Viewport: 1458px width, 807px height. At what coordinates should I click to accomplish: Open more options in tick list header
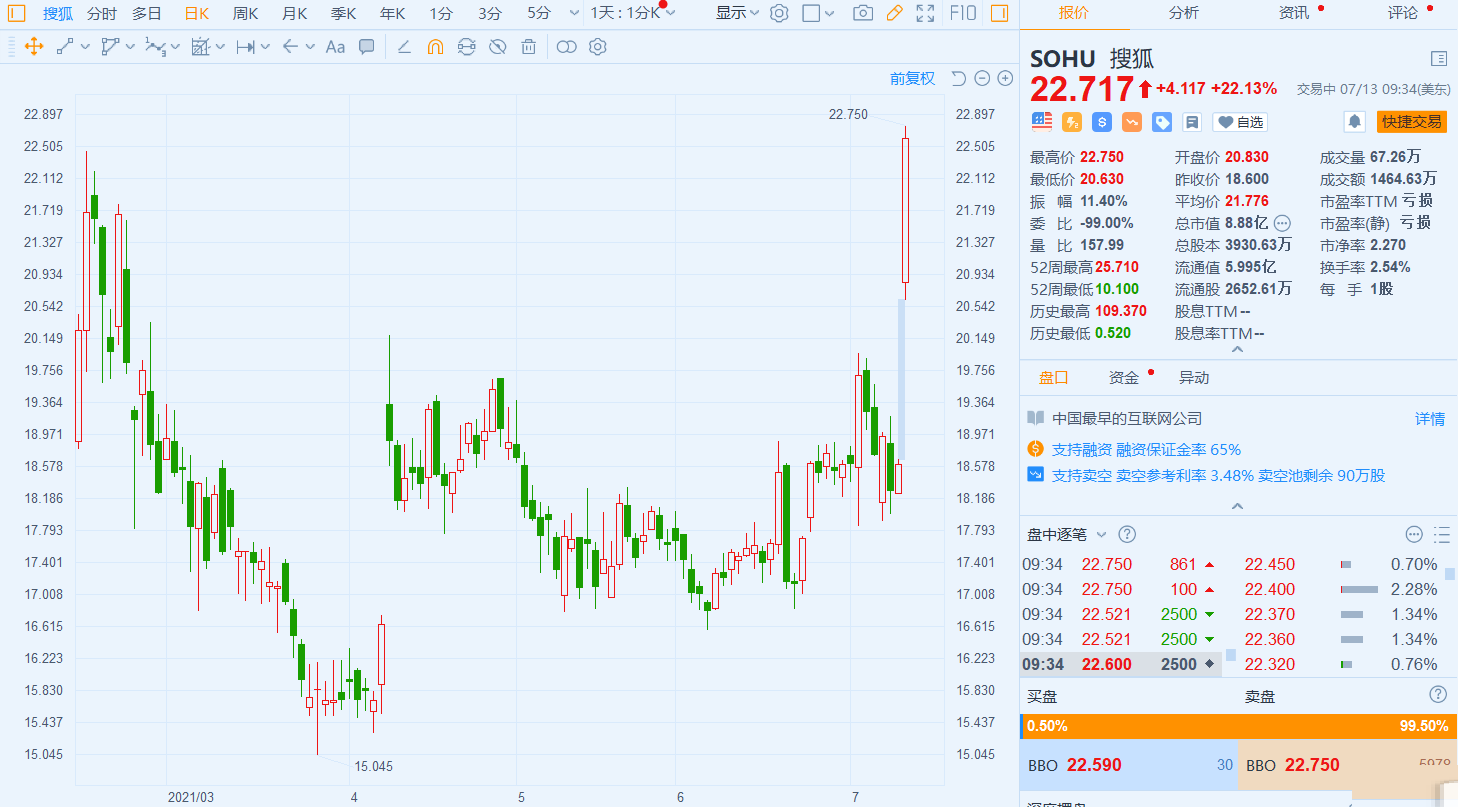[x=1414, y=534]
